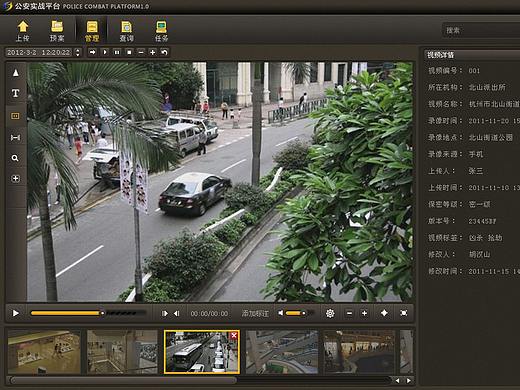Open the first store interior thumbnail

coord(44,352)
